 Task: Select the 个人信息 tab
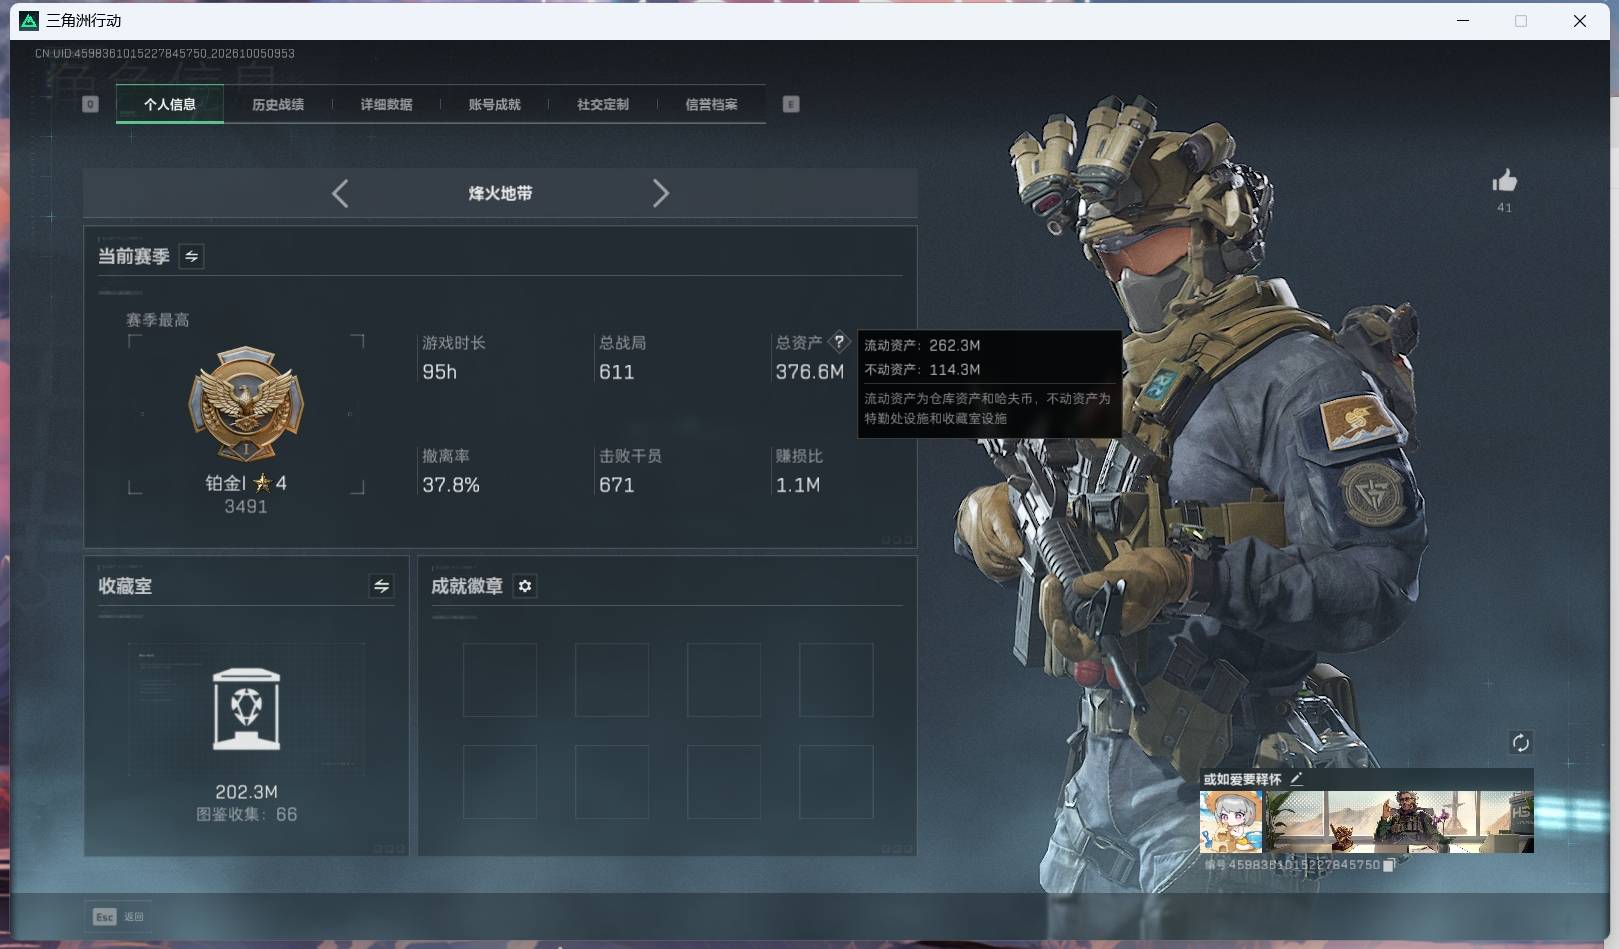click(170, 104)
